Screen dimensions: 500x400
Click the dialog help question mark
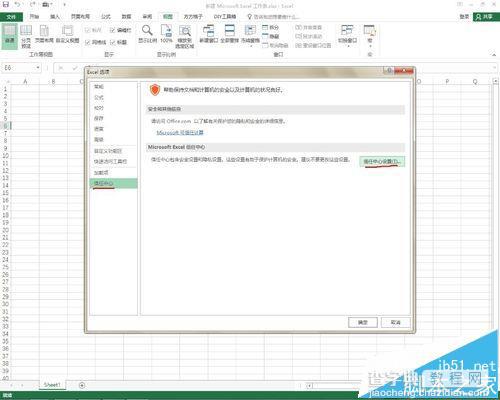pyautogui.click(x=389, y=71)
